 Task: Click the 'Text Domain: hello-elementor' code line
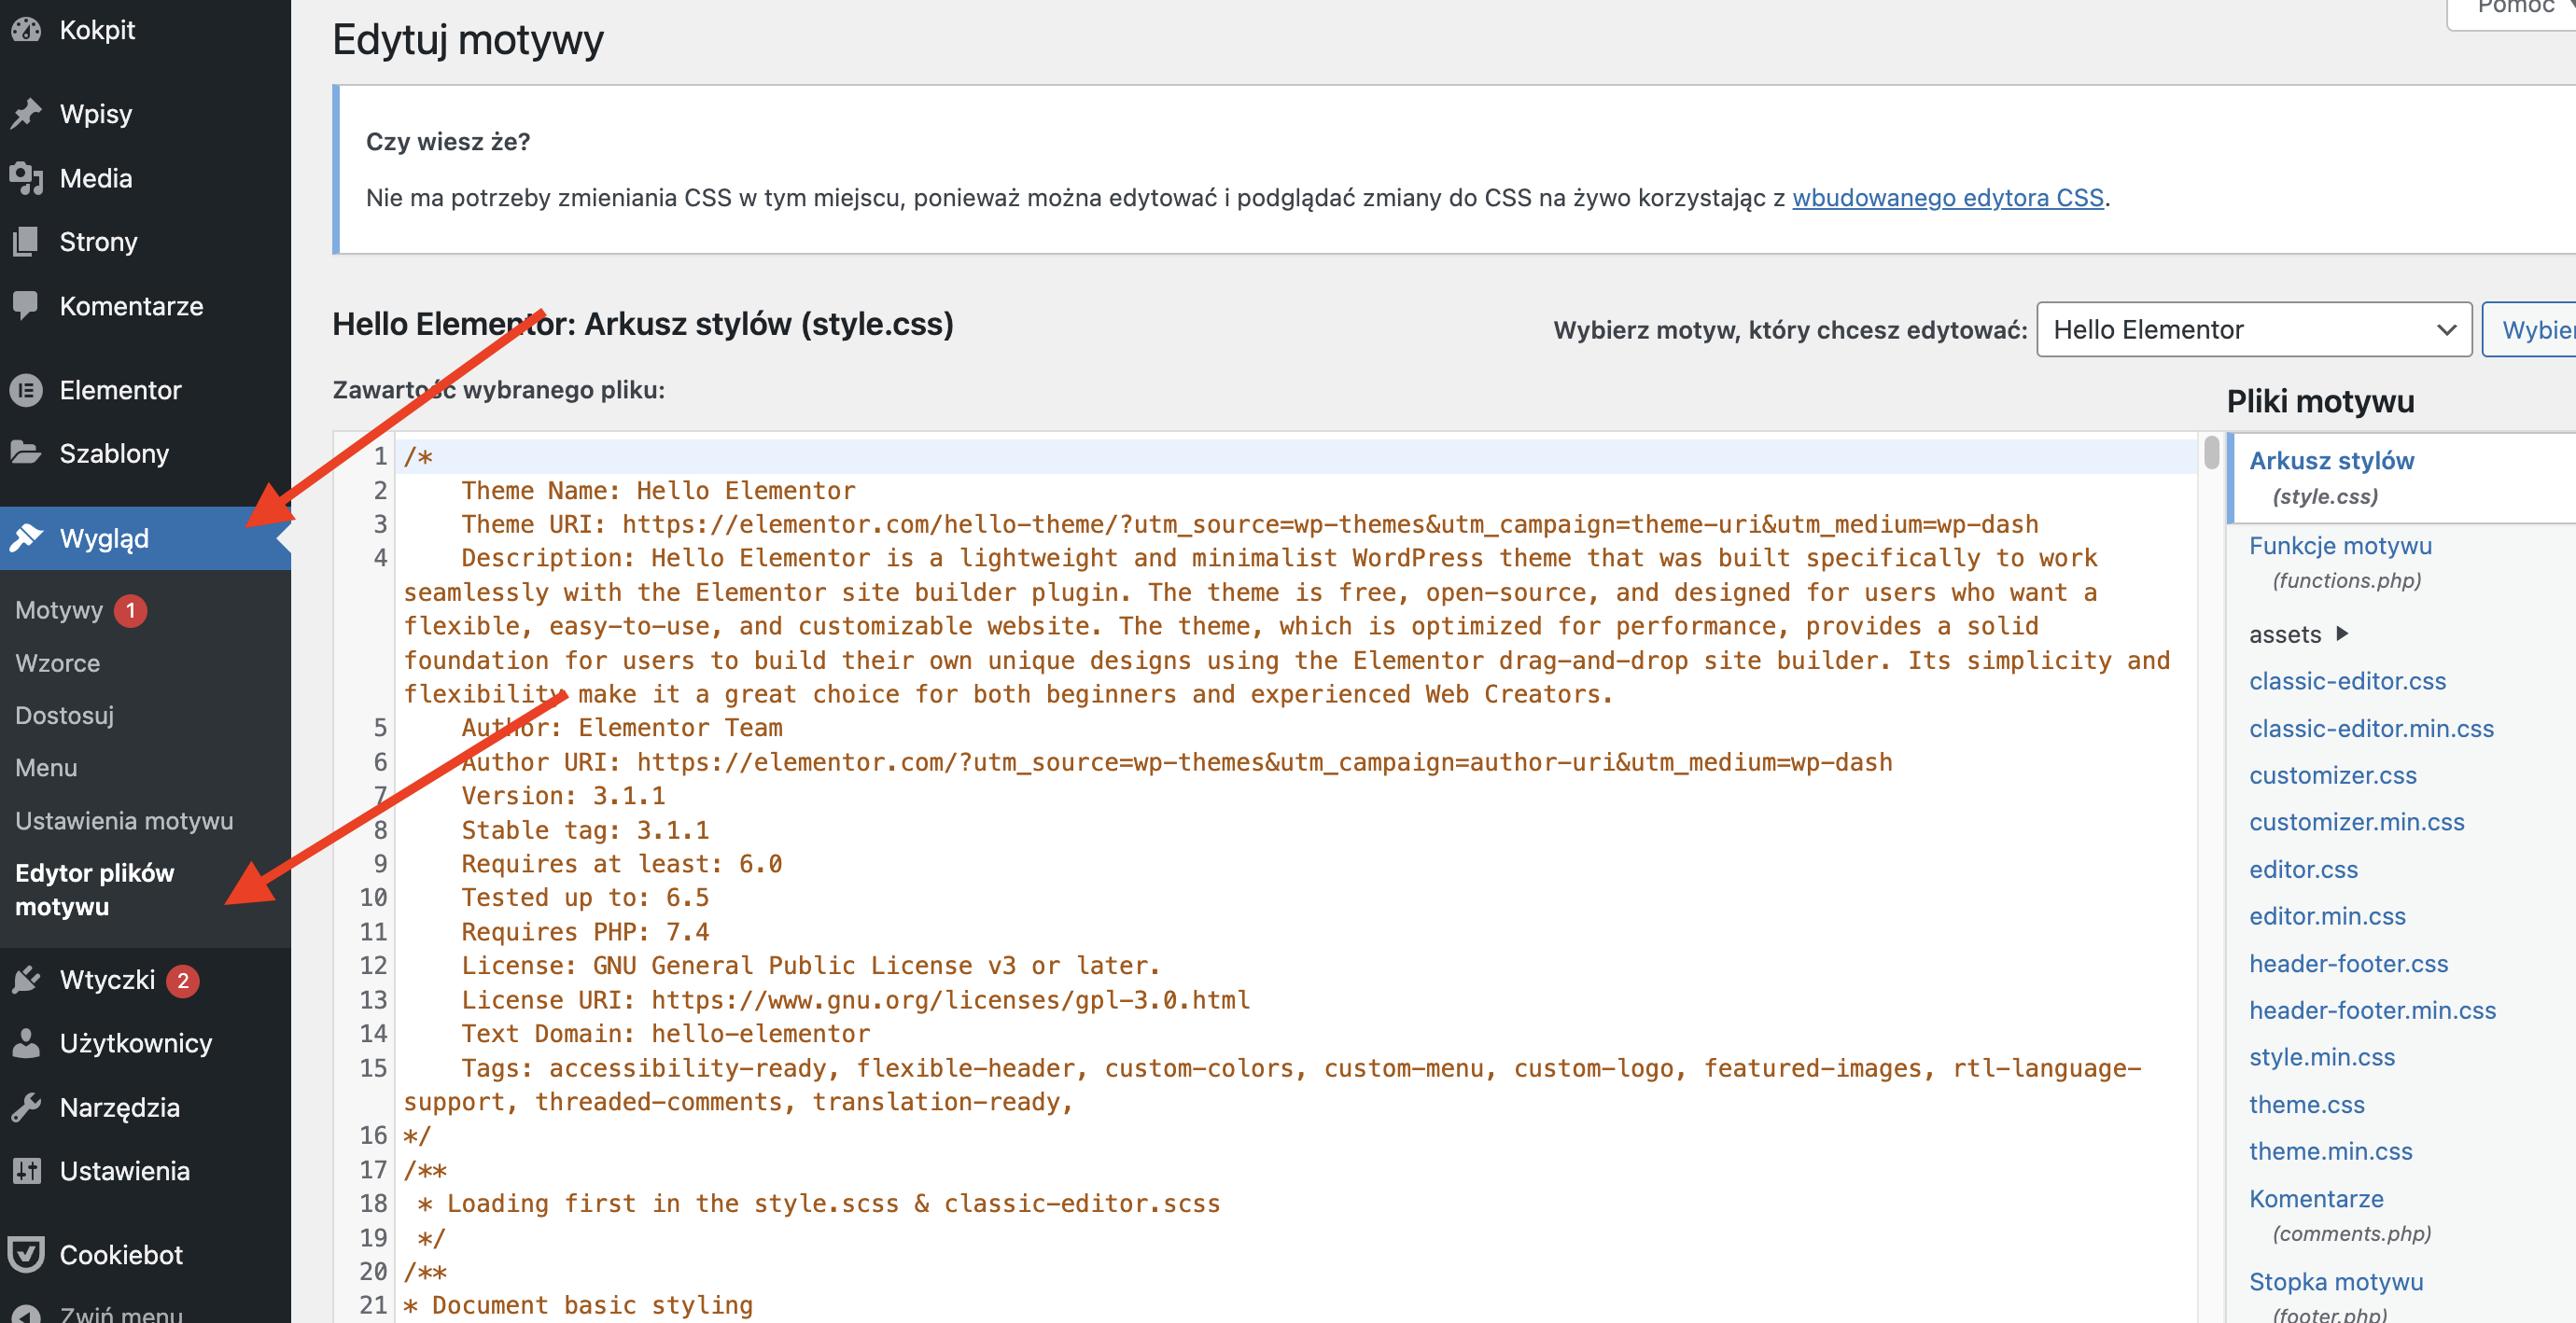click(665, 1033)
